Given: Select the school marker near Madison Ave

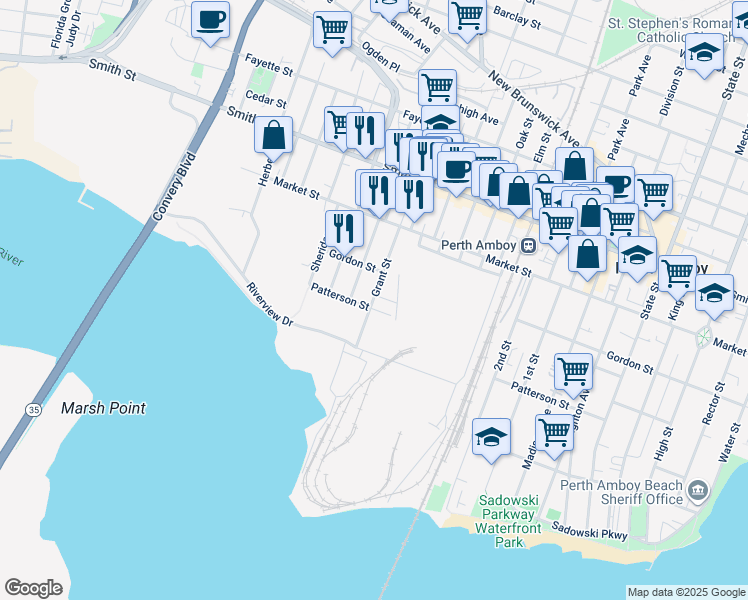Looking at the screenshot, I should point(491,437).
